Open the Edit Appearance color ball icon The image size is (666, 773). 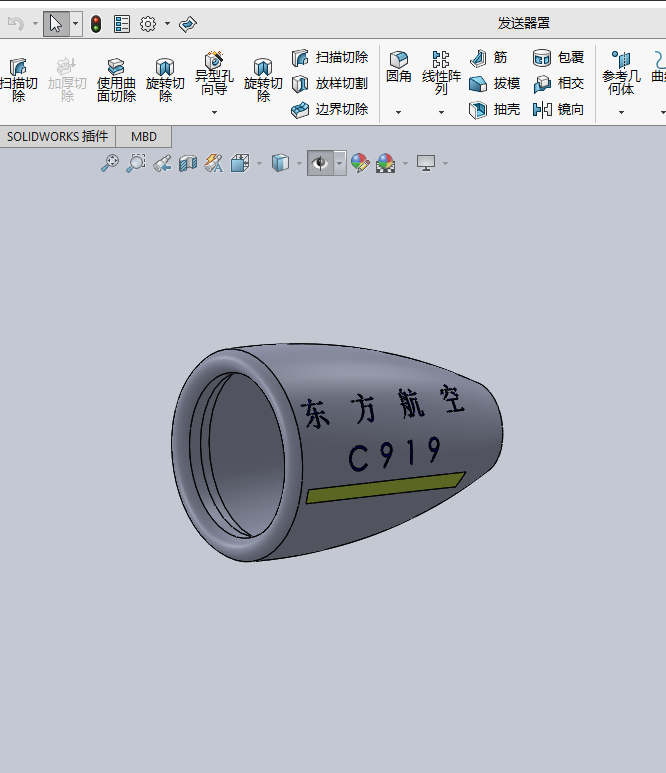click(x=360, y=163)
